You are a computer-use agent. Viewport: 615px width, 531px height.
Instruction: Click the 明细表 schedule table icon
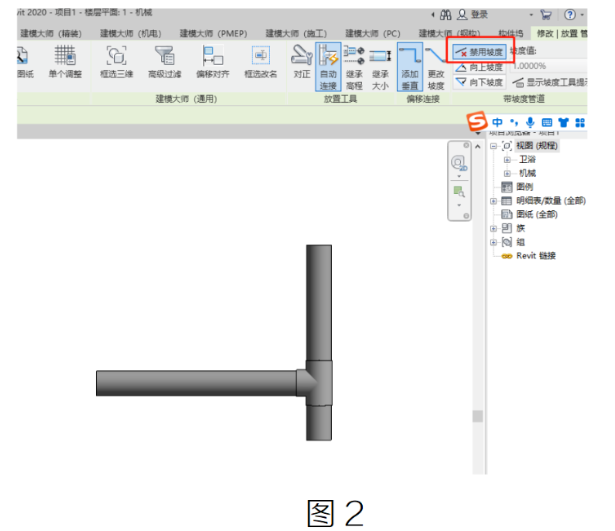(x=506, y=201)
